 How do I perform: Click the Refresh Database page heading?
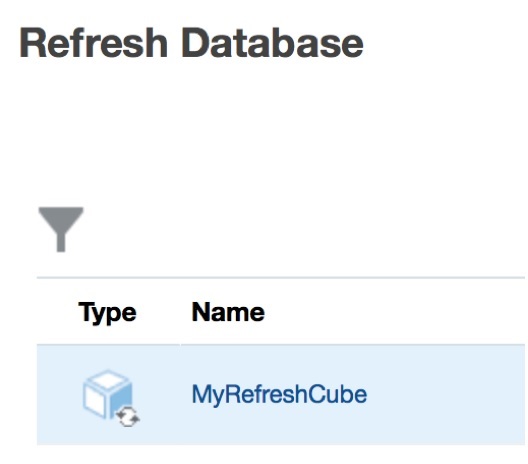[x=192, y=43]
